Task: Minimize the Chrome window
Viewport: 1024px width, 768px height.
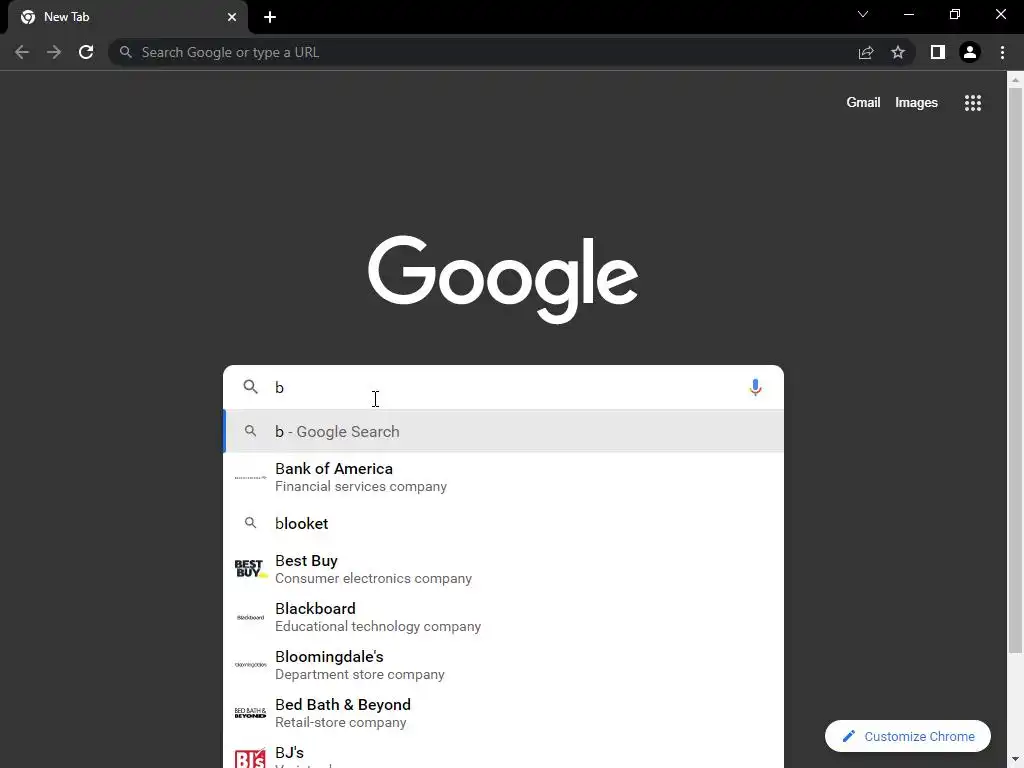Action: [x=909, y=14]
